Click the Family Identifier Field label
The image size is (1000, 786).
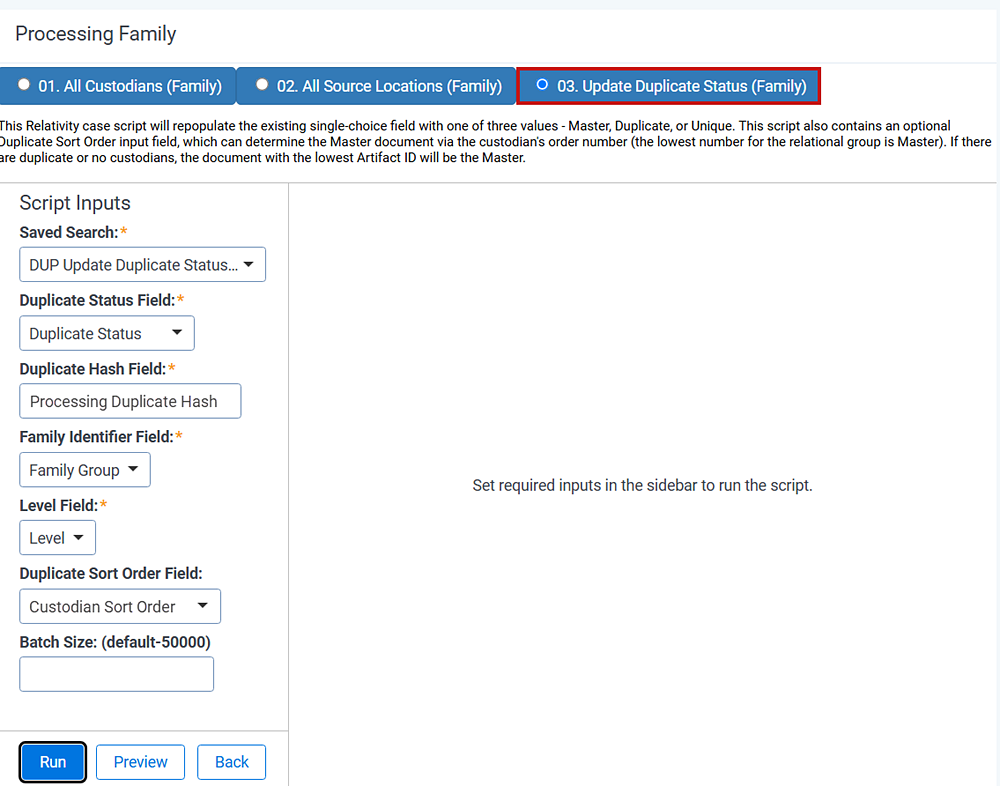pyautogui.click(x=96, y=437)
